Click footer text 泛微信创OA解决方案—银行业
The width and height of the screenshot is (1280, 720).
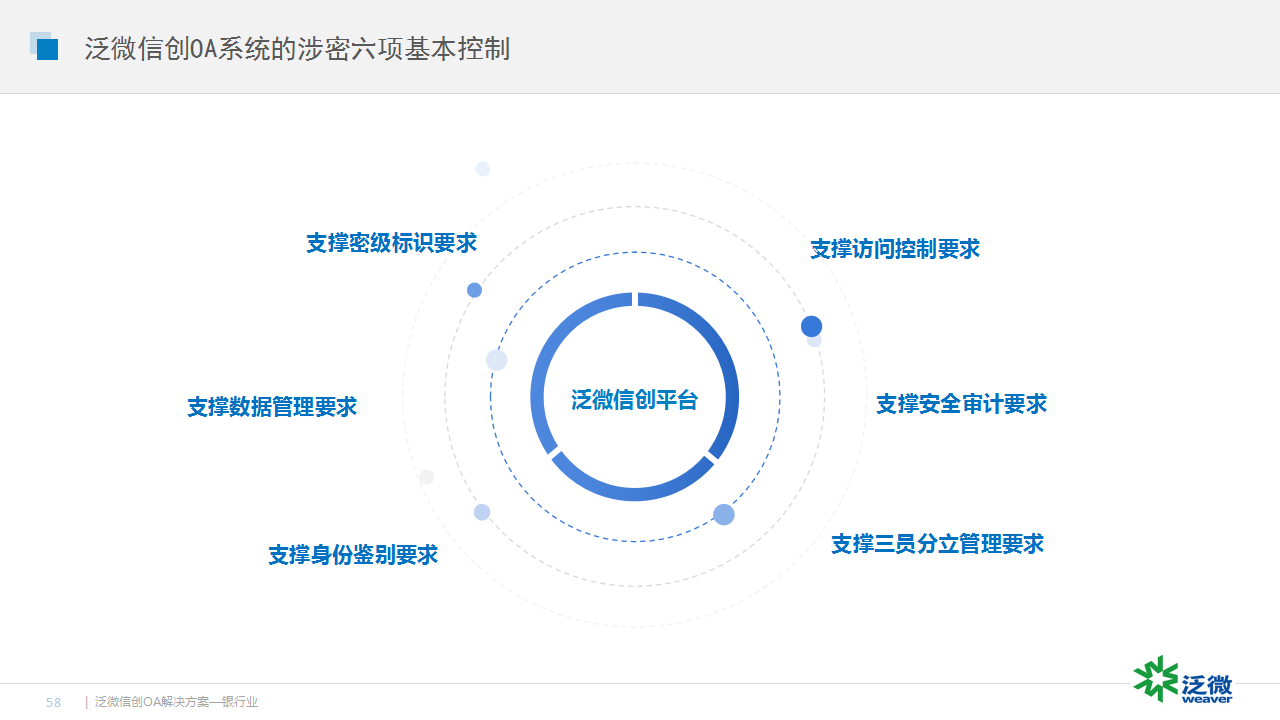click(176, 703)
